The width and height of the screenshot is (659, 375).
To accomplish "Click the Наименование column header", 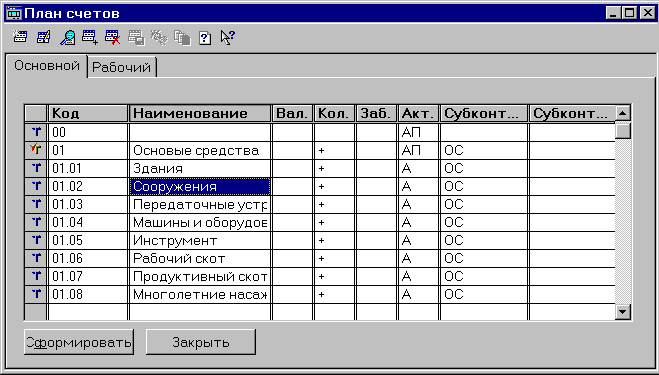I will (x=200, y=114).
